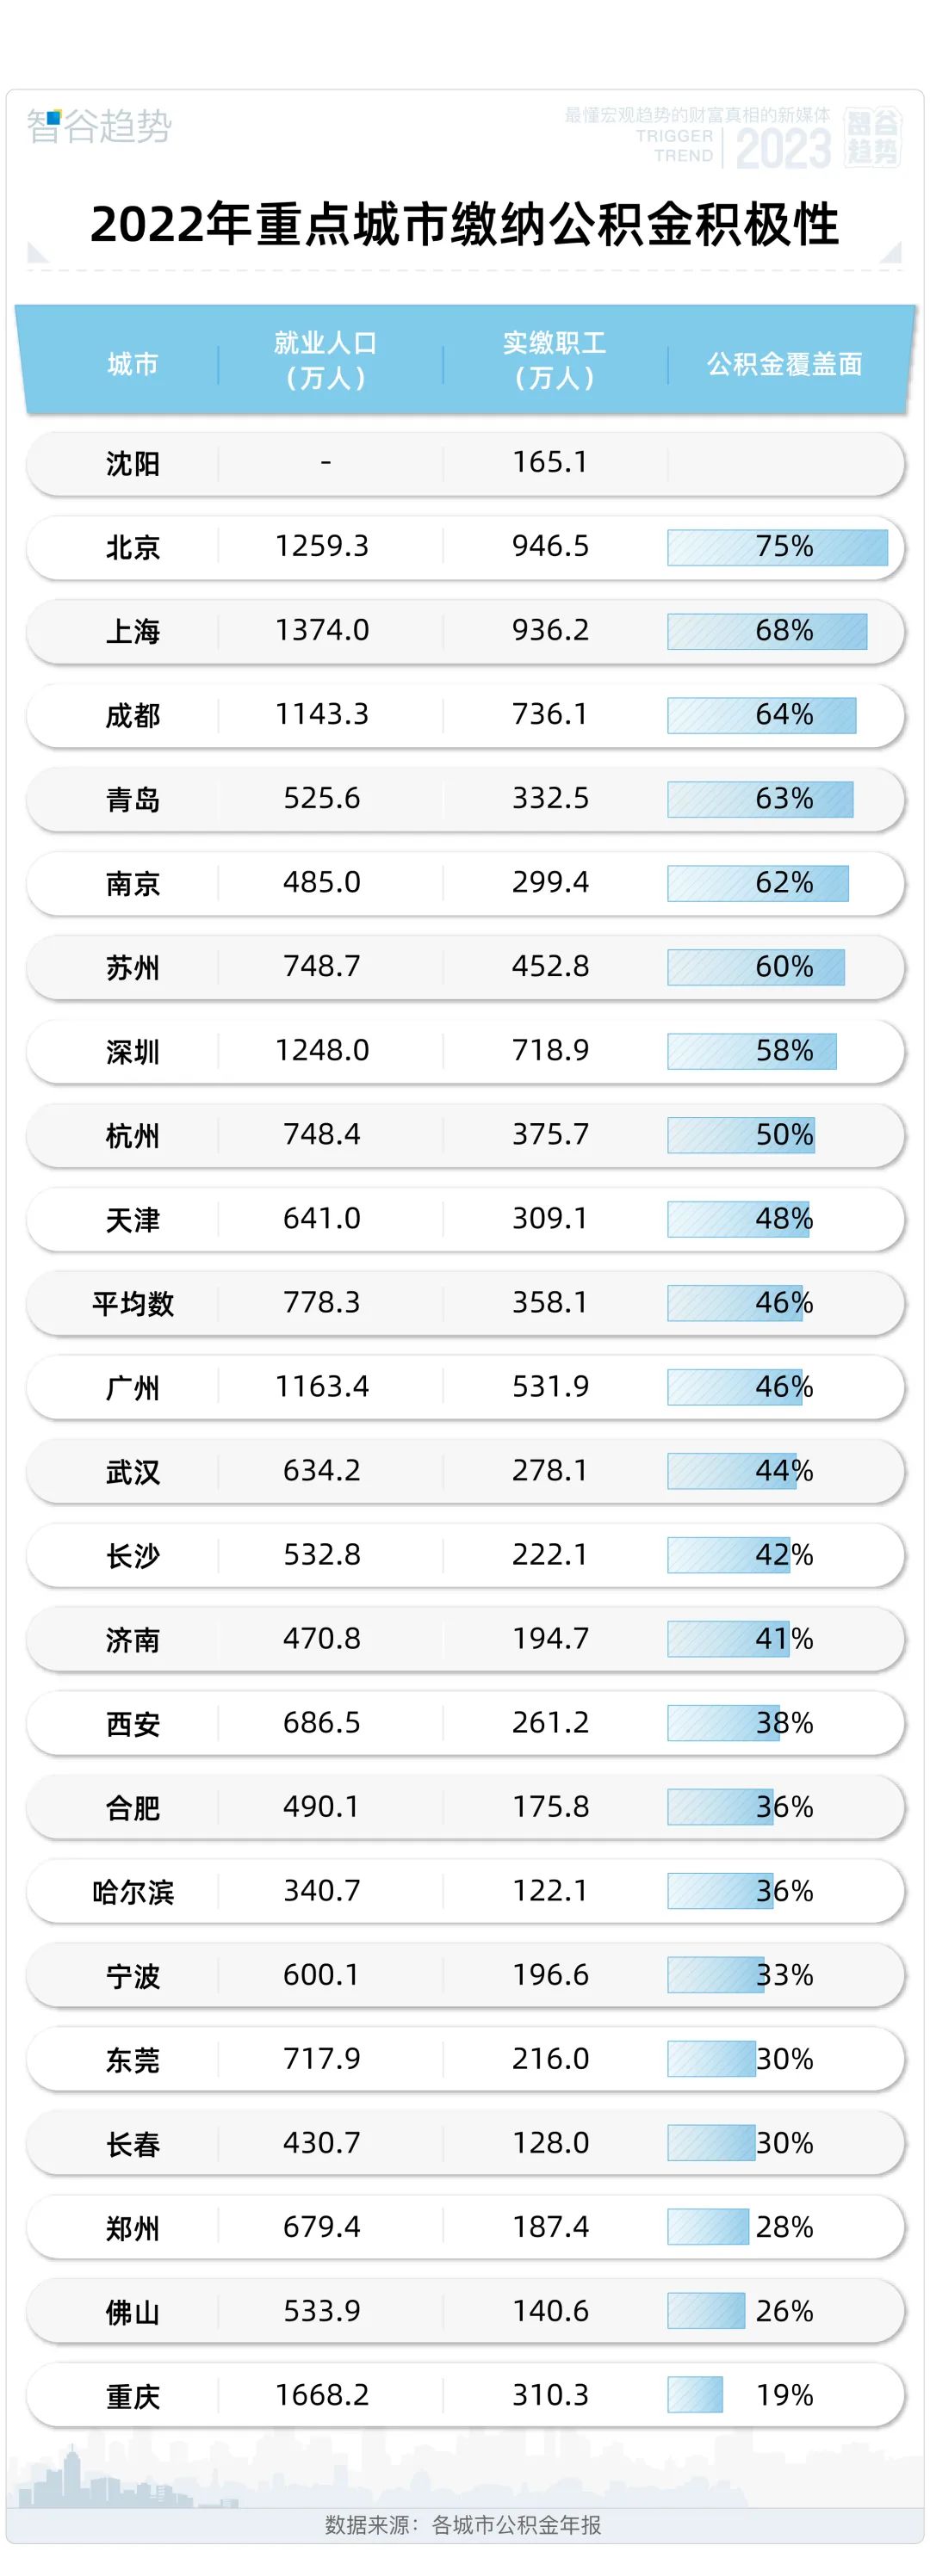Click the 重庆 19% coverage bar
Screen dimensions: 930x2576
[x=695, y=2395]
